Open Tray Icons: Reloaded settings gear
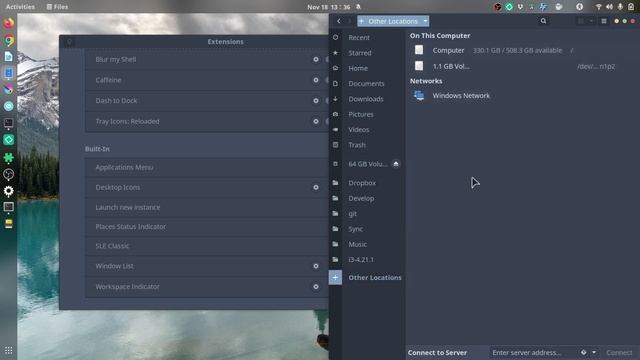 [x=316, y=121]
